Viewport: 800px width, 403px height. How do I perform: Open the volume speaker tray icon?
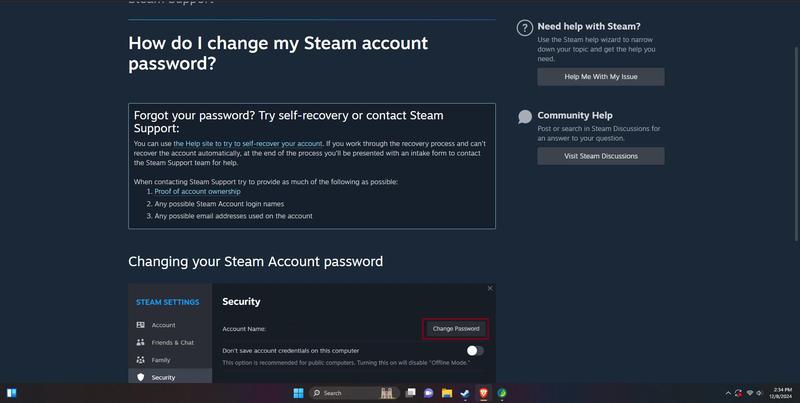[x=759, y=393]
